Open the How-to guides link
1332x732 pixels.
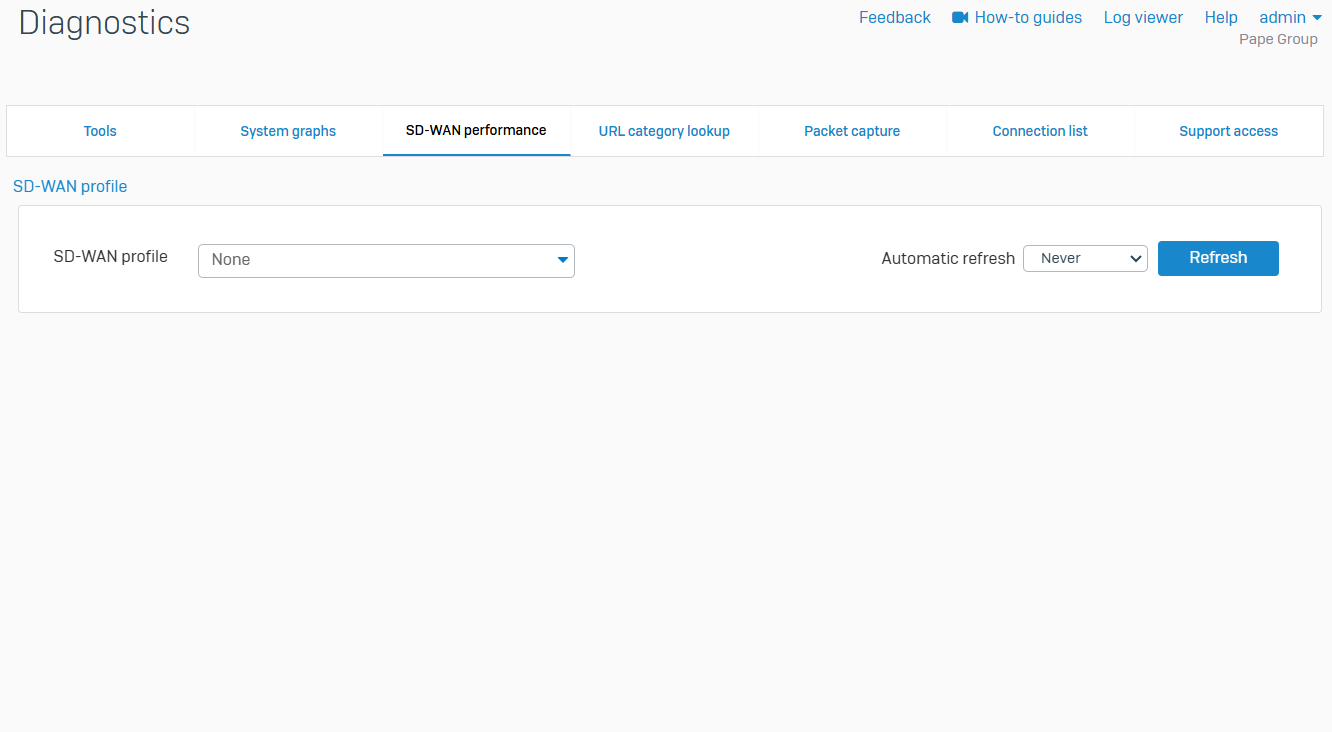(1028, 18)
